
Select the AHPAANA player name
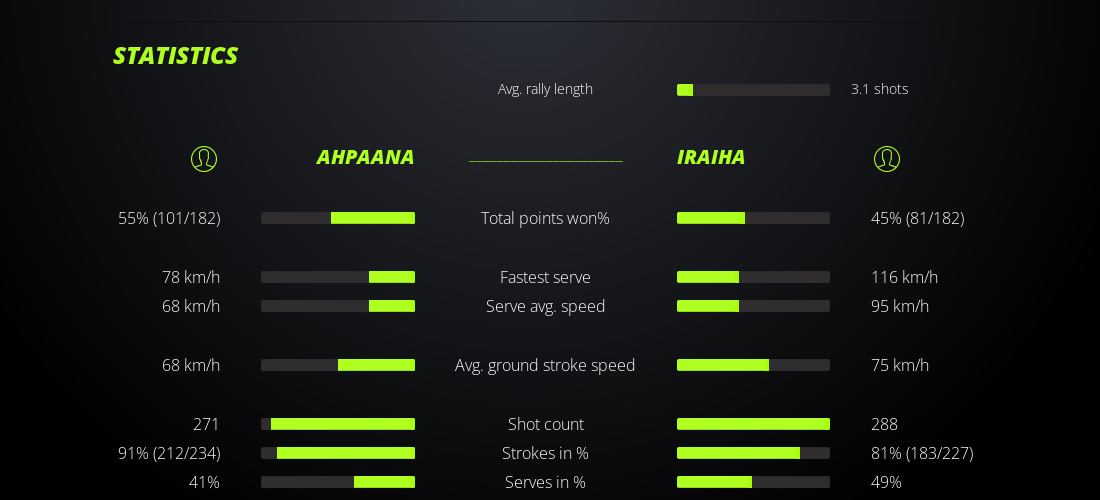365,157
